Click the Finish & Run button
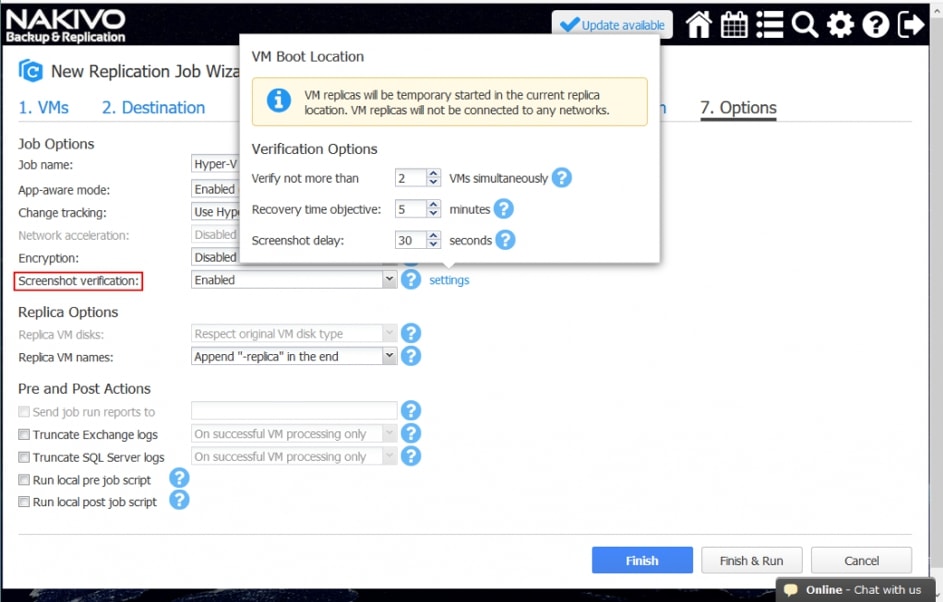The width and height of the screenshot is (943, 602). tap(751, 561)
